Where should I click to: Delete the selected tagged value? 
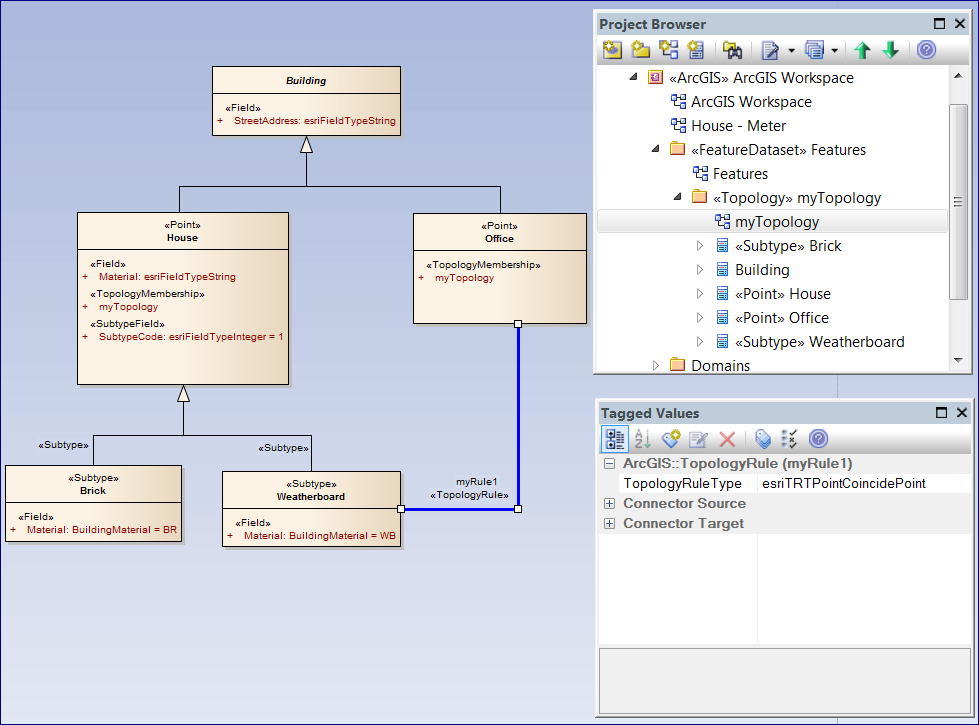(x=726, y=439)
